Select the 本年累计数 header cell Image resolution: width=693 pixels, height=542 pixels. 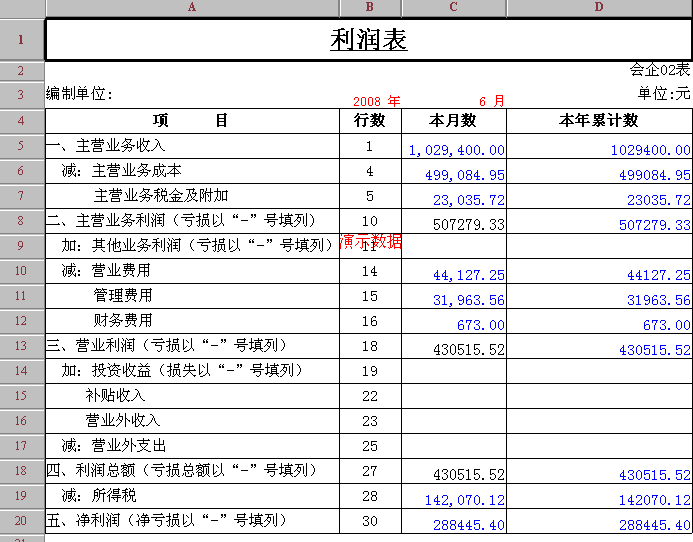599,121
